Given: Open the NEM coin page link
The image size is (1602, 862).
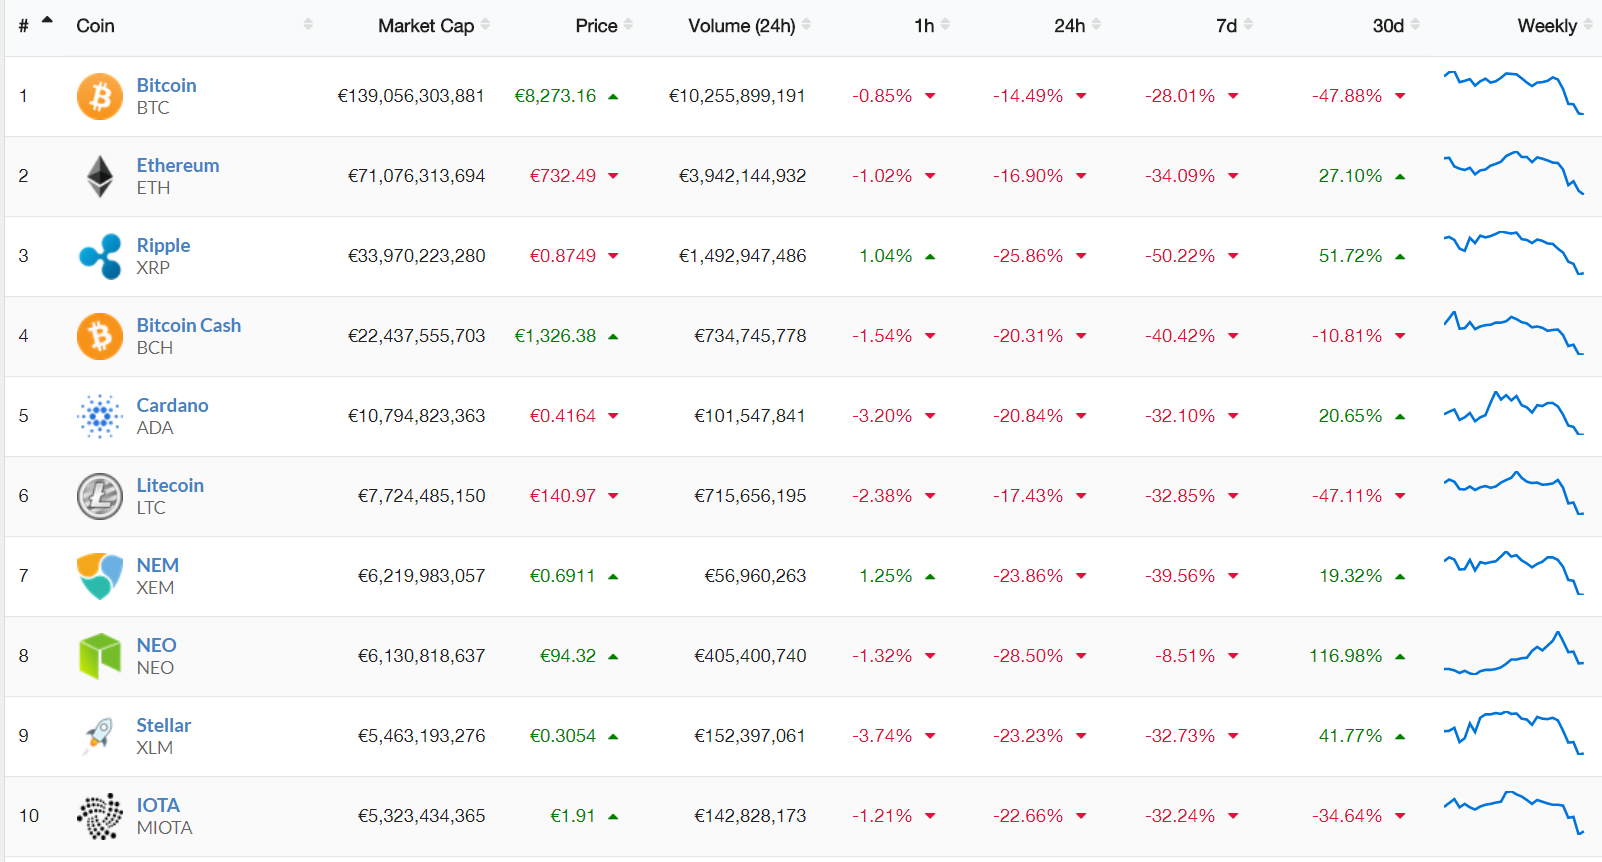Looking at the screenshot, I should coord(158,566).
